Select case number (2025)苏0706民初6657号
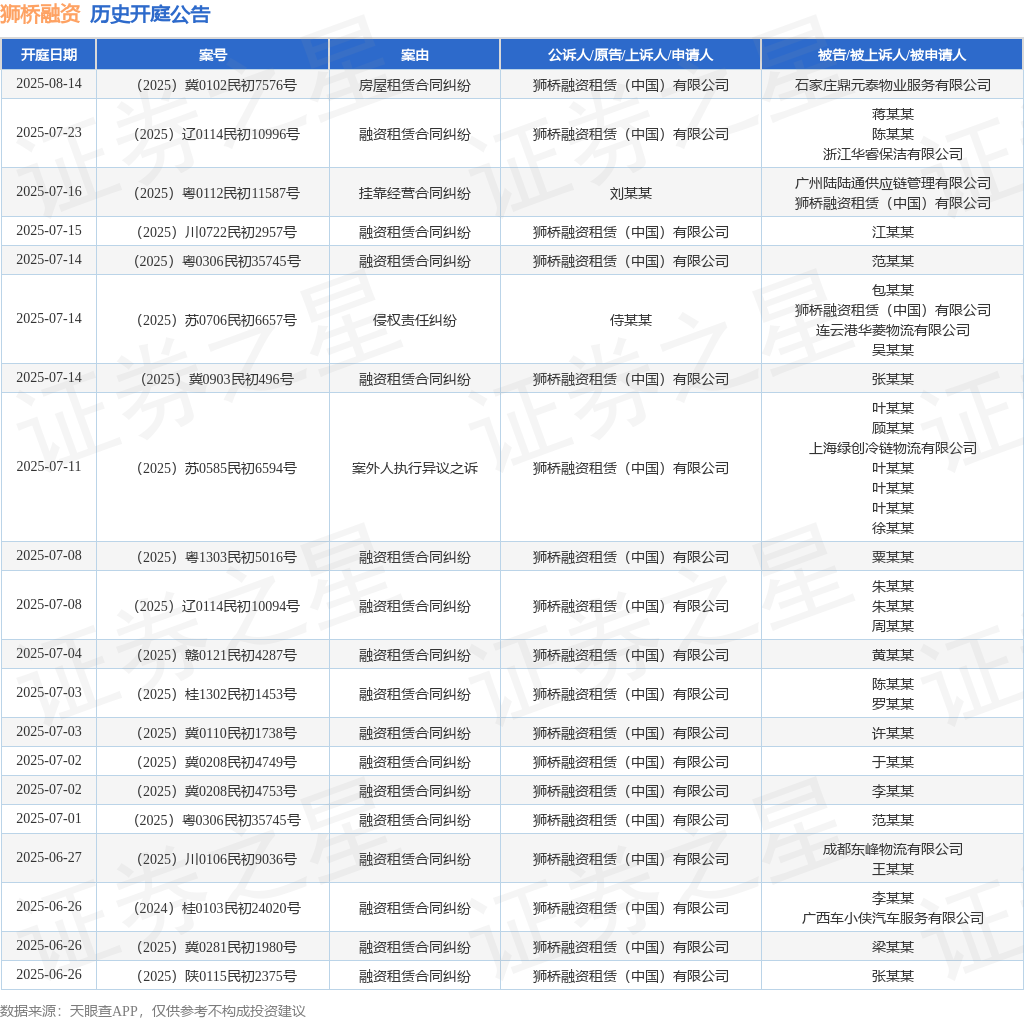Viewport: 1024px width, 1020px height. (213, 320)
